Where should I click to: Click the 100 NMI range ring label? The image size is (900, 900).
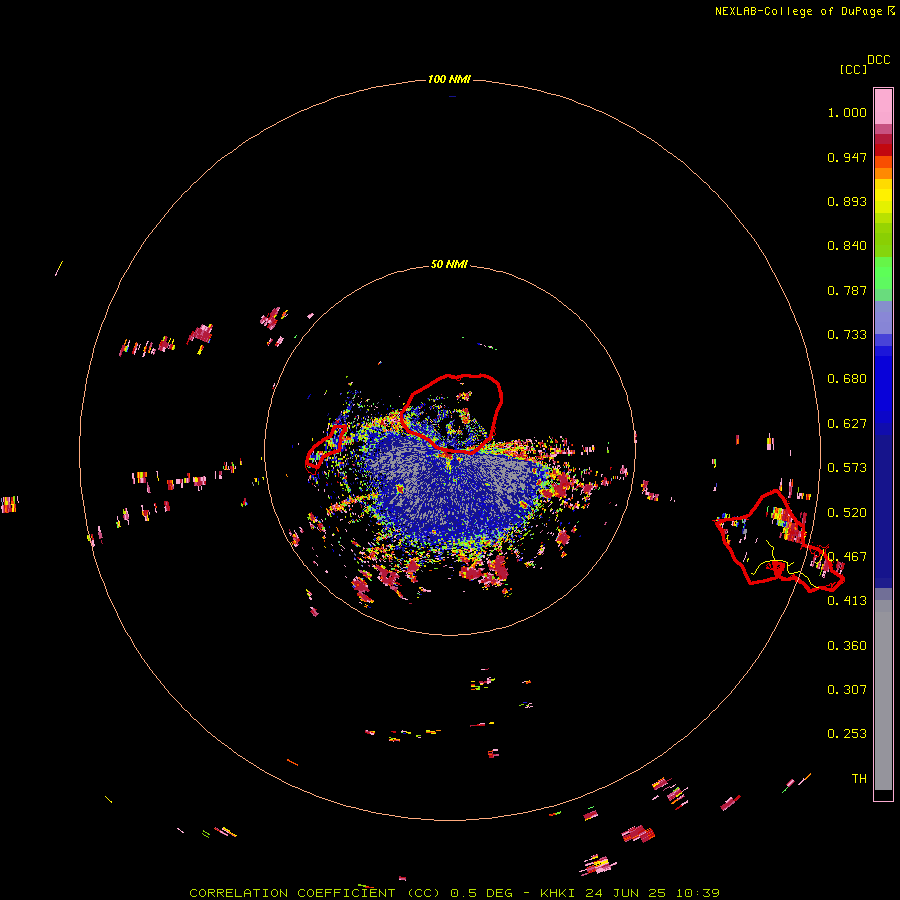point(449,79)
